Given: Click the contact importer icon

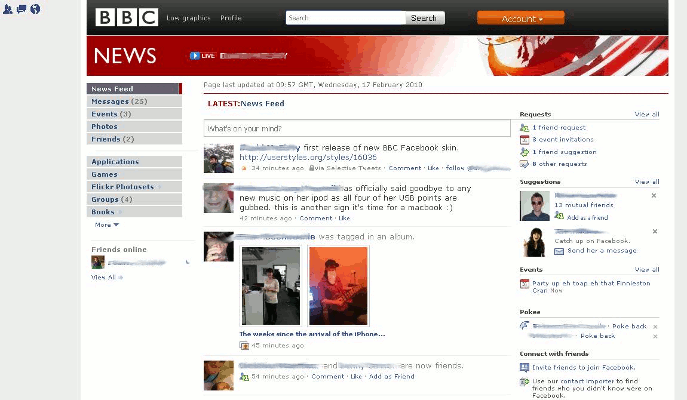Looking at the screenshot, I should click(524, 382).
